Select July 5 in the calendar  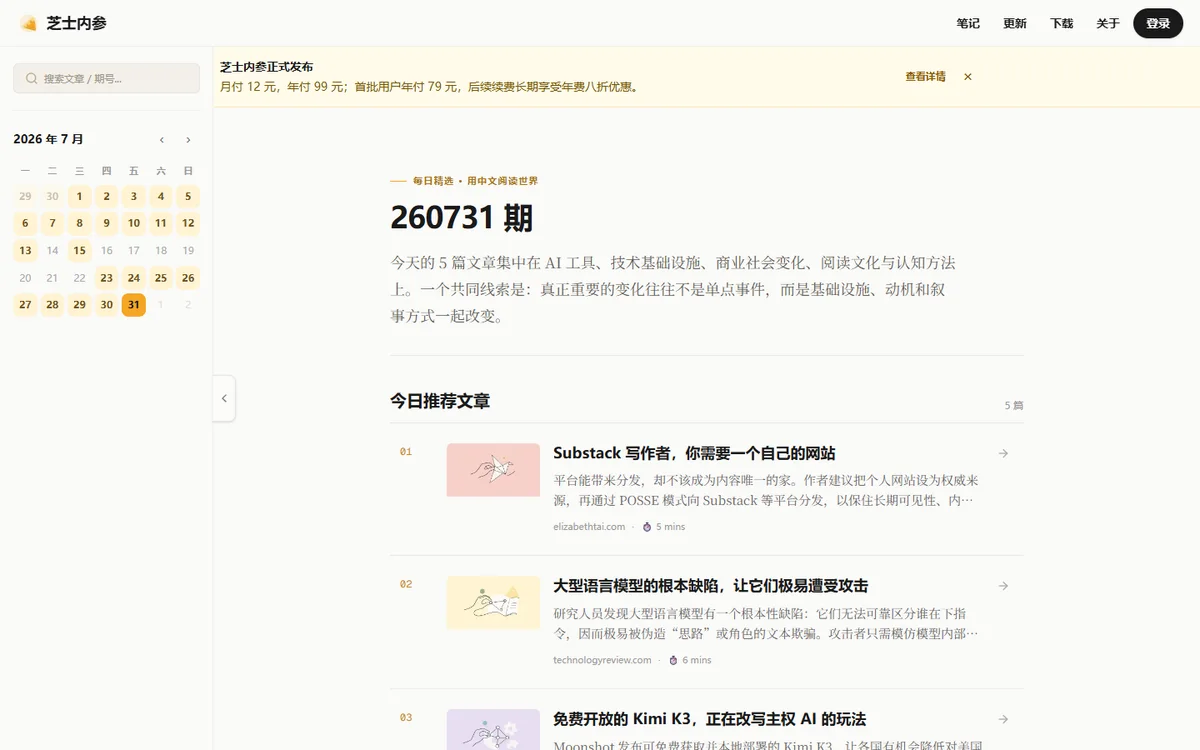click(x=188, y=196)
